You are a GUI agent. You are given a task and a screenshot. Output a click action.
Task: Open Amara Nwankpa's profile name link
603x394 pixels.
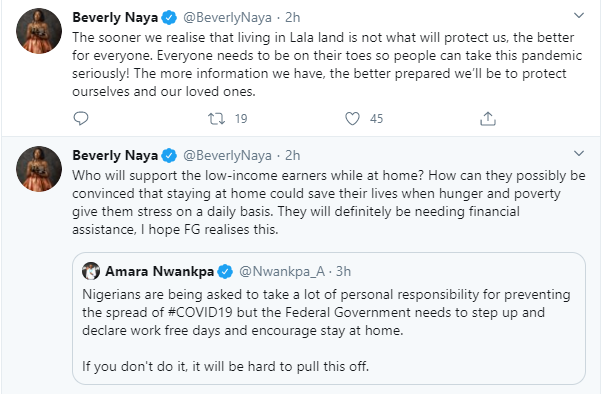(x=160, y=271)
